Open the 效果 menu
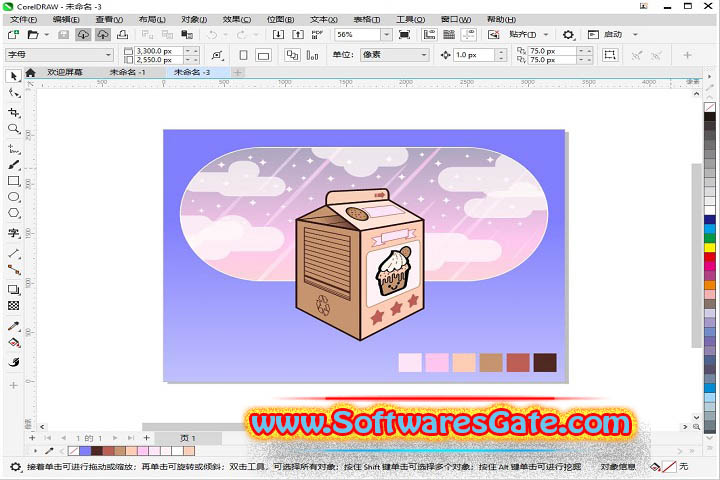 point(237,19)
